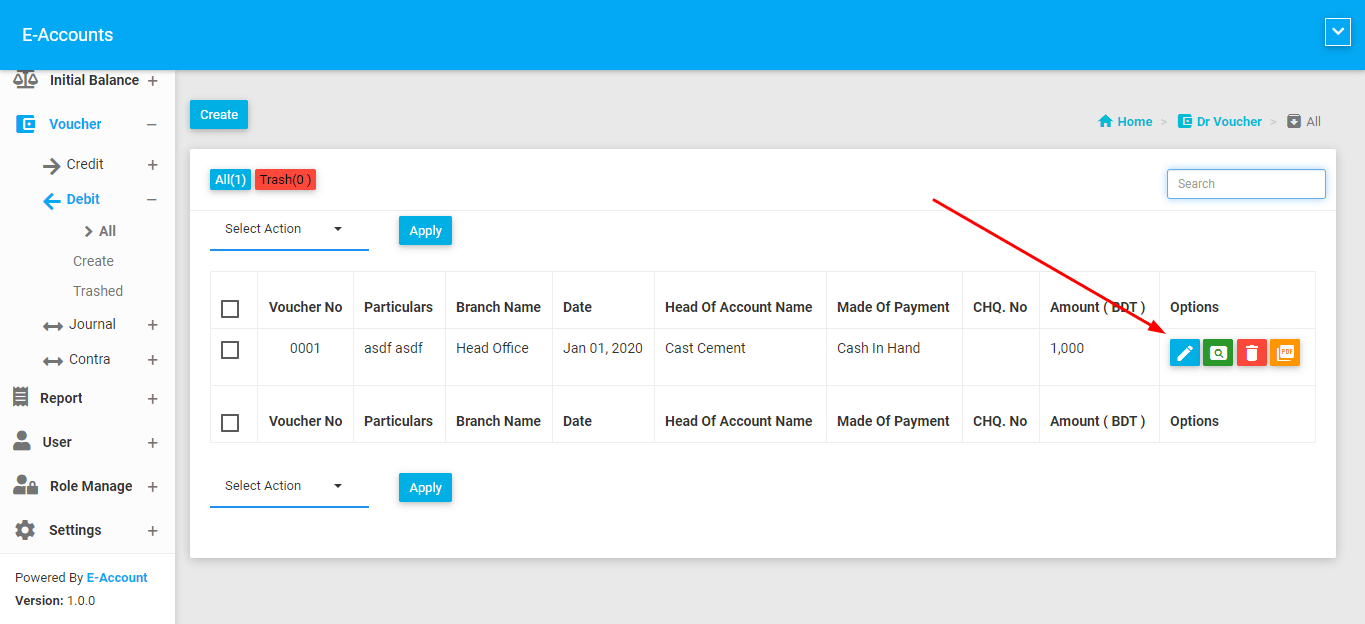The height and width of the screenshot is (624, 1365).
Task: Tick the header select-all checkbox
Action: 230,308
